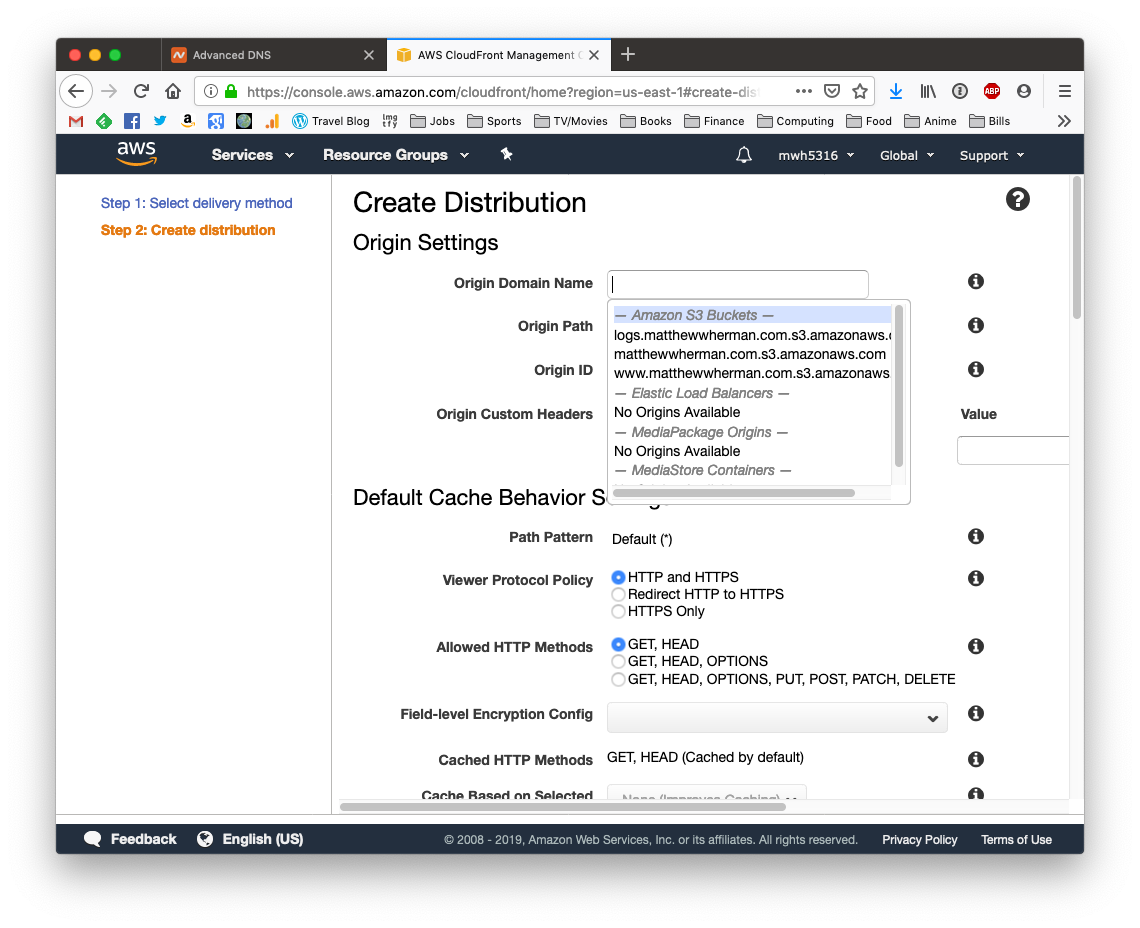
Task: Expand the Services menu
Action: pyautogui.click(x=252, y=155)
